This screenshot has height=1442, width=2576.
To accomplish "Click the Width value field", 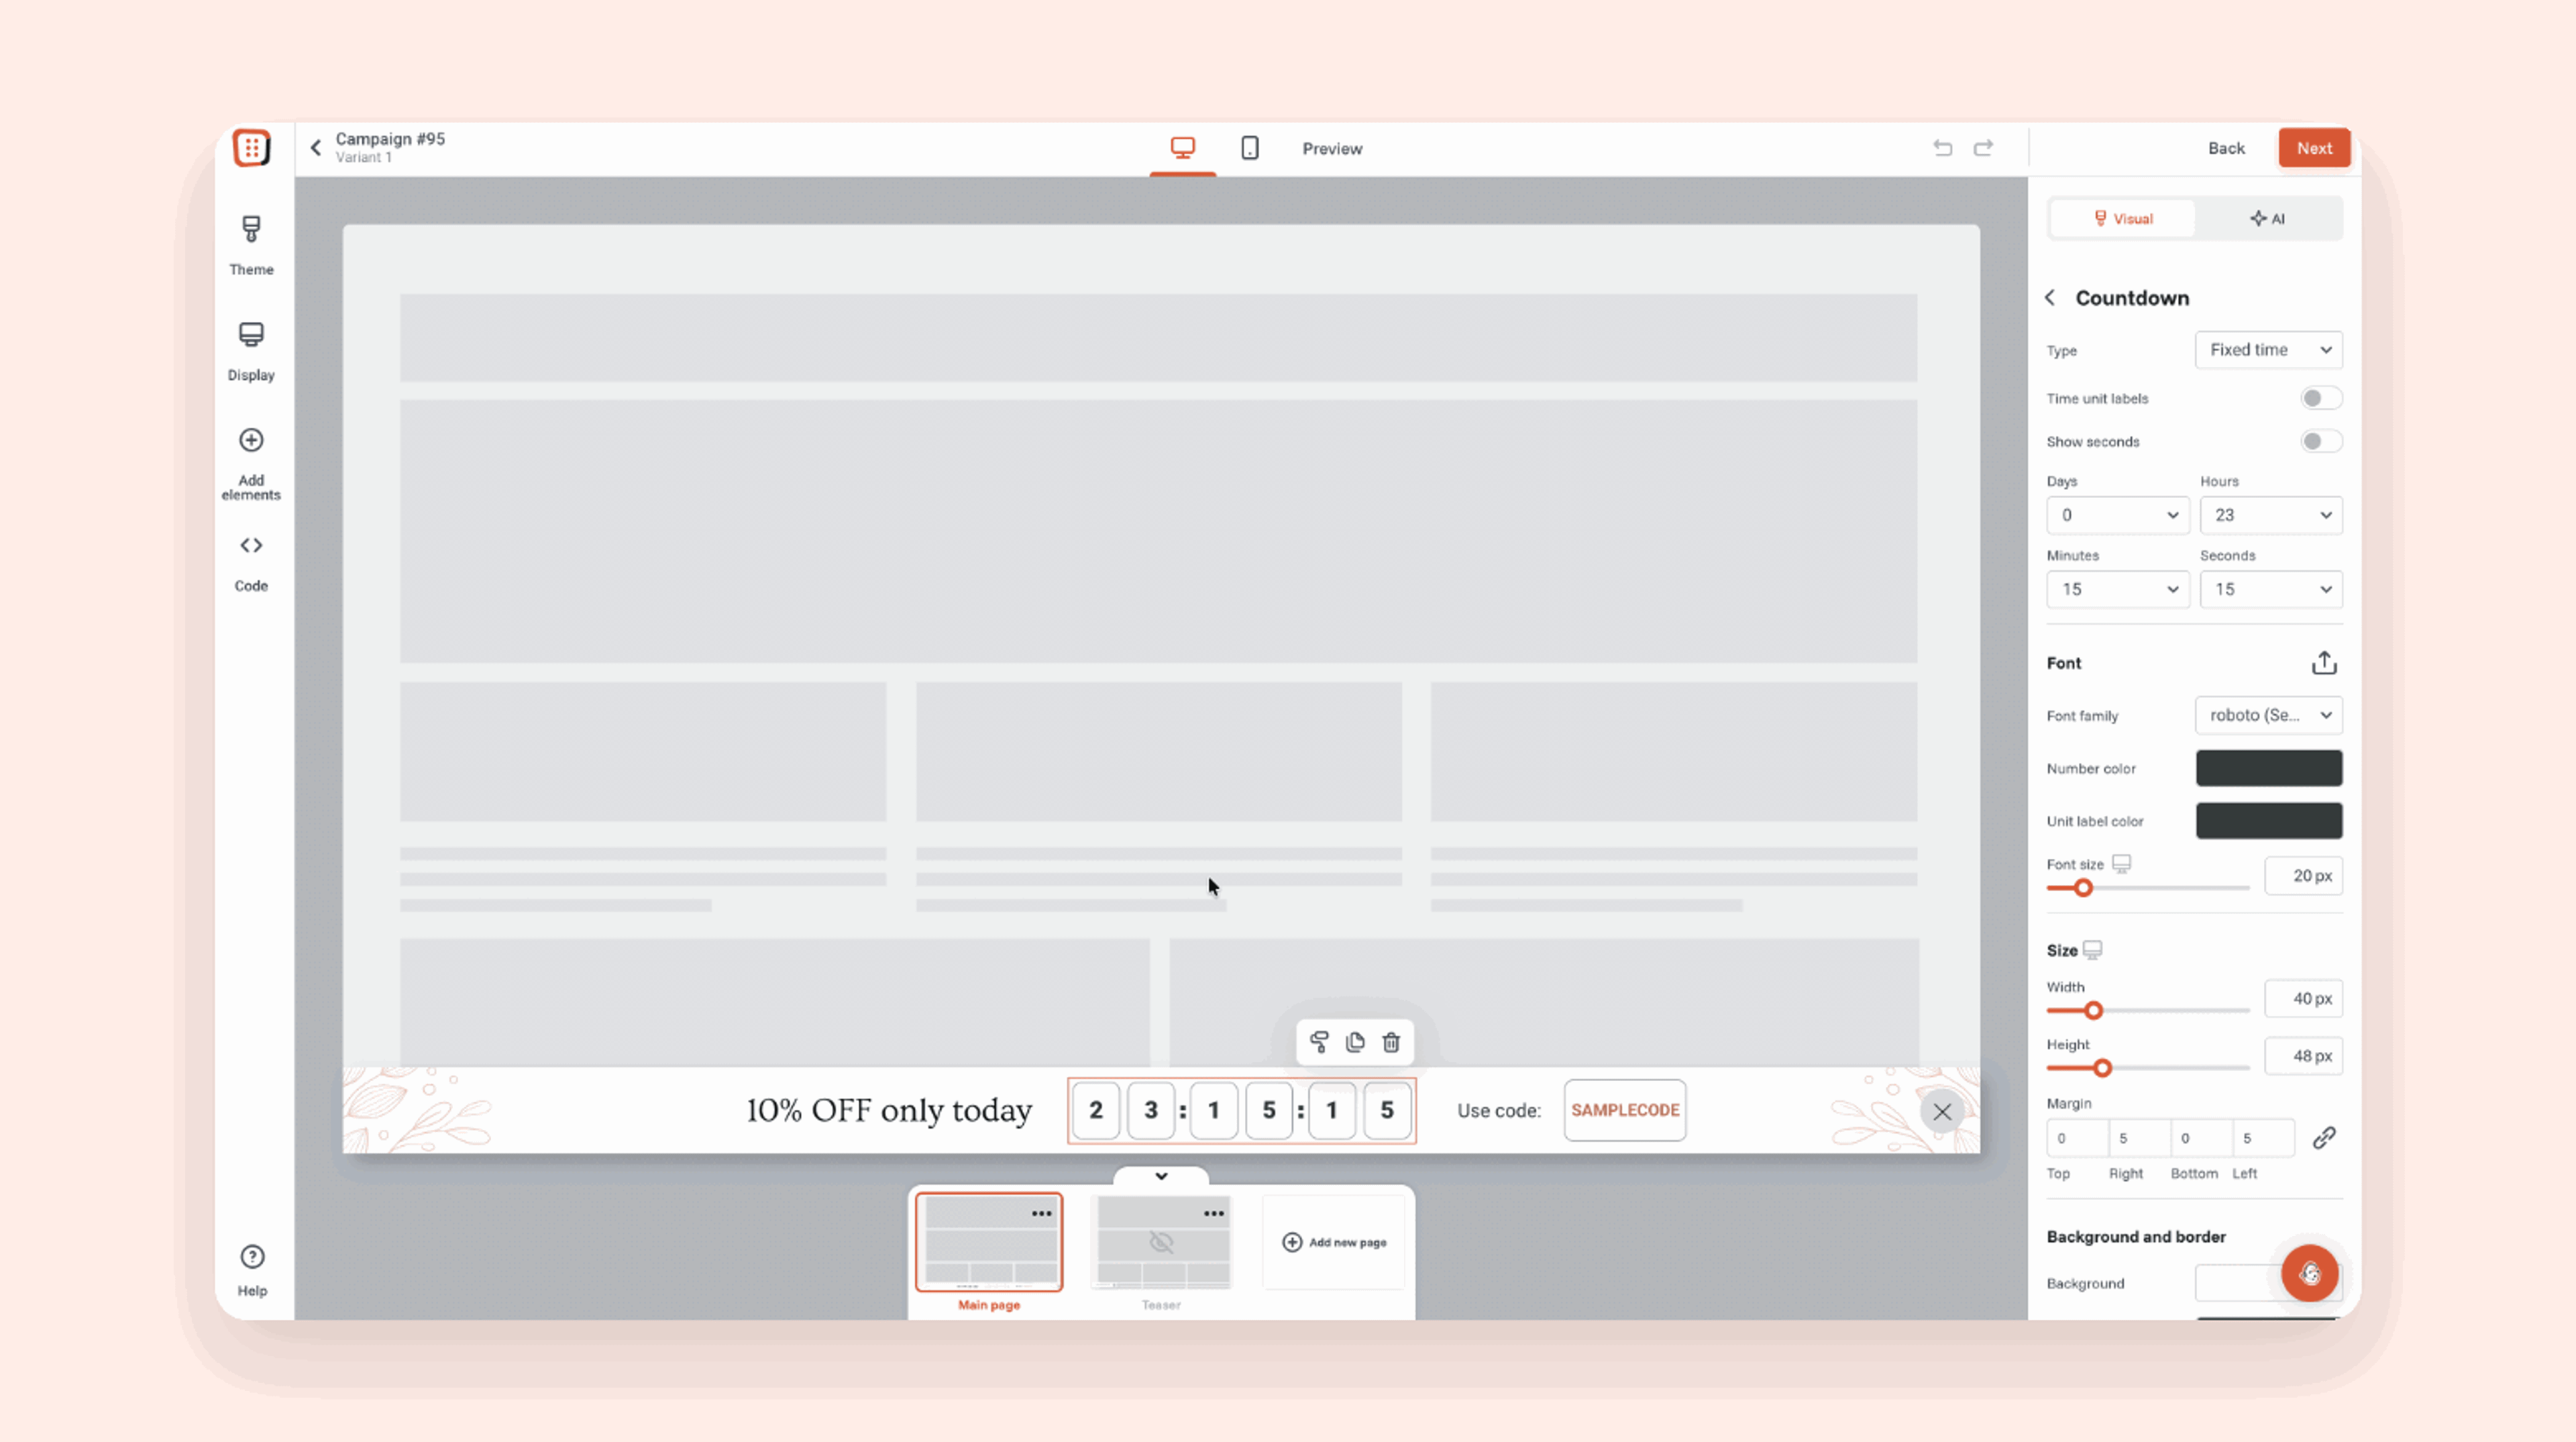I will tap(2303, 999).
